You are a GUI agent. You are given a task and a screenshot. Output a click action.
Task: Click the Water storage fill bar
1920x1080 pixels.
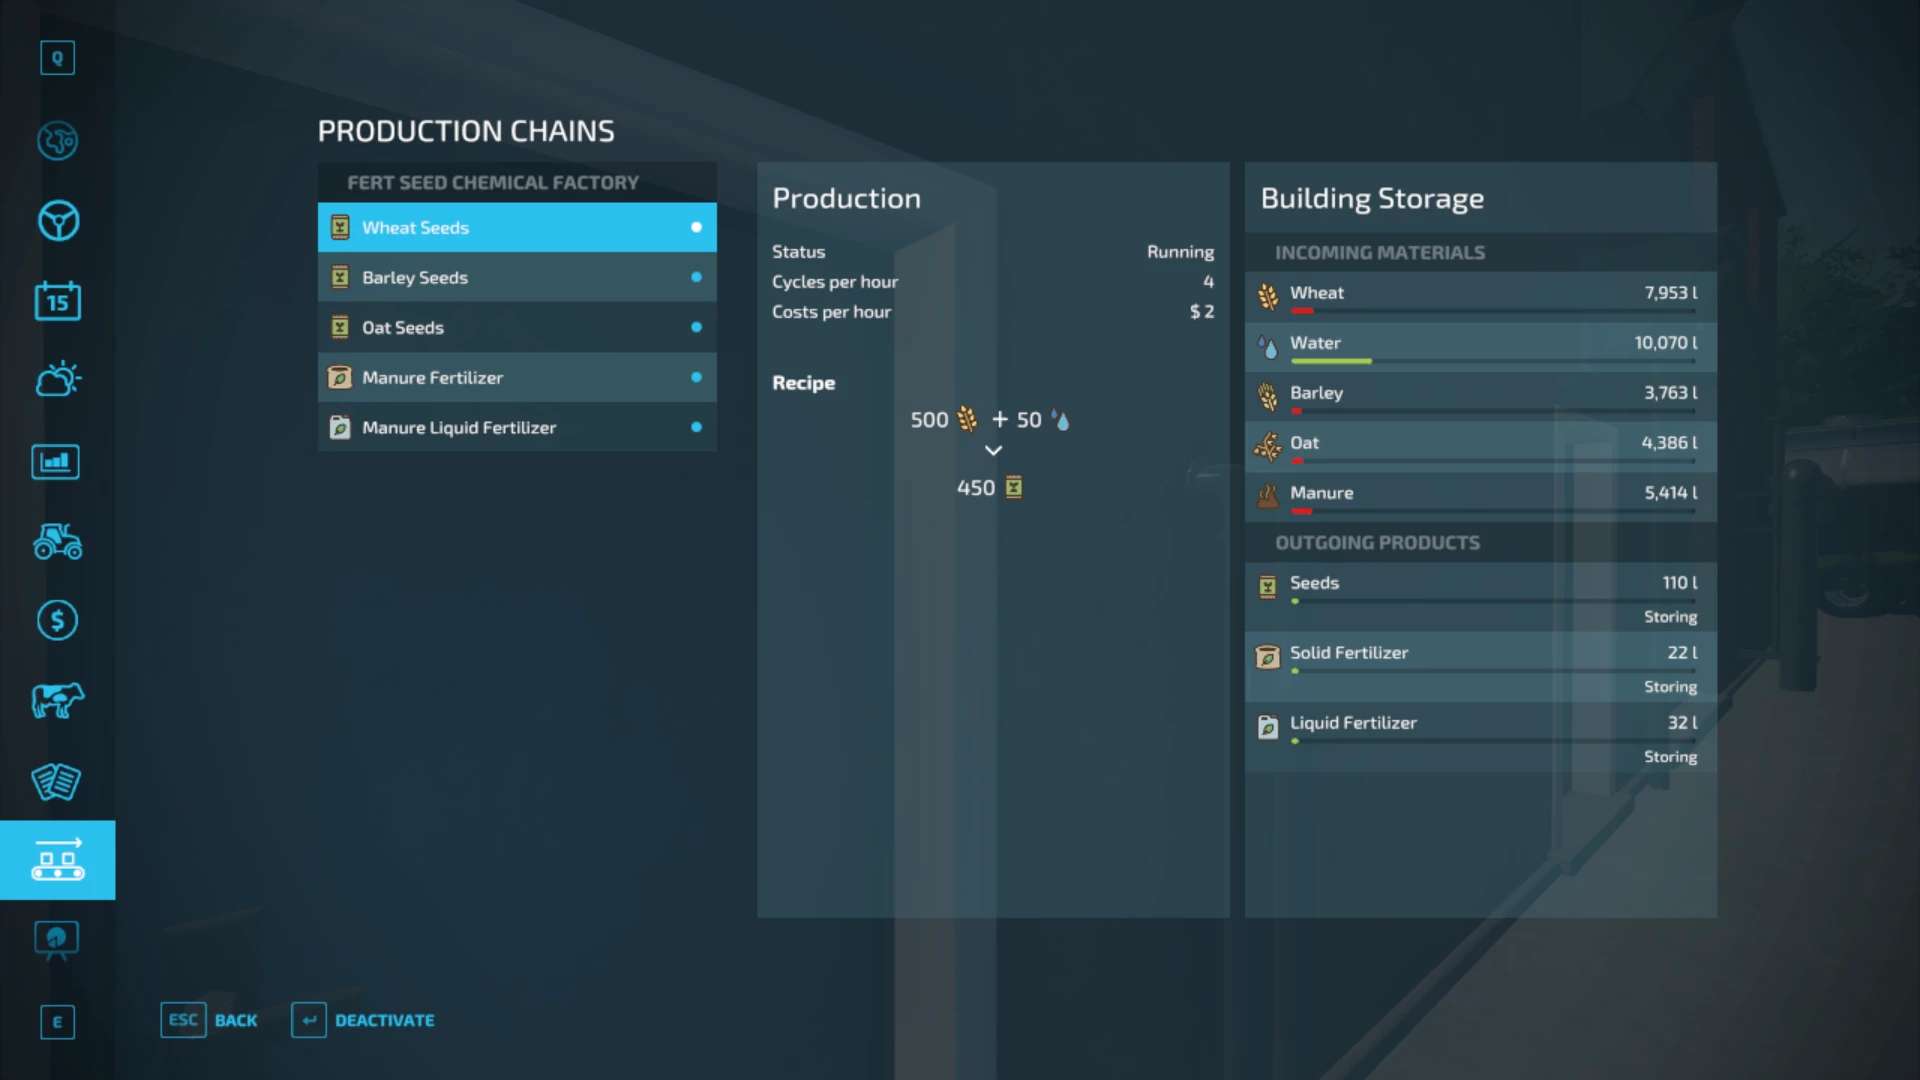(x=1491, y=361)
